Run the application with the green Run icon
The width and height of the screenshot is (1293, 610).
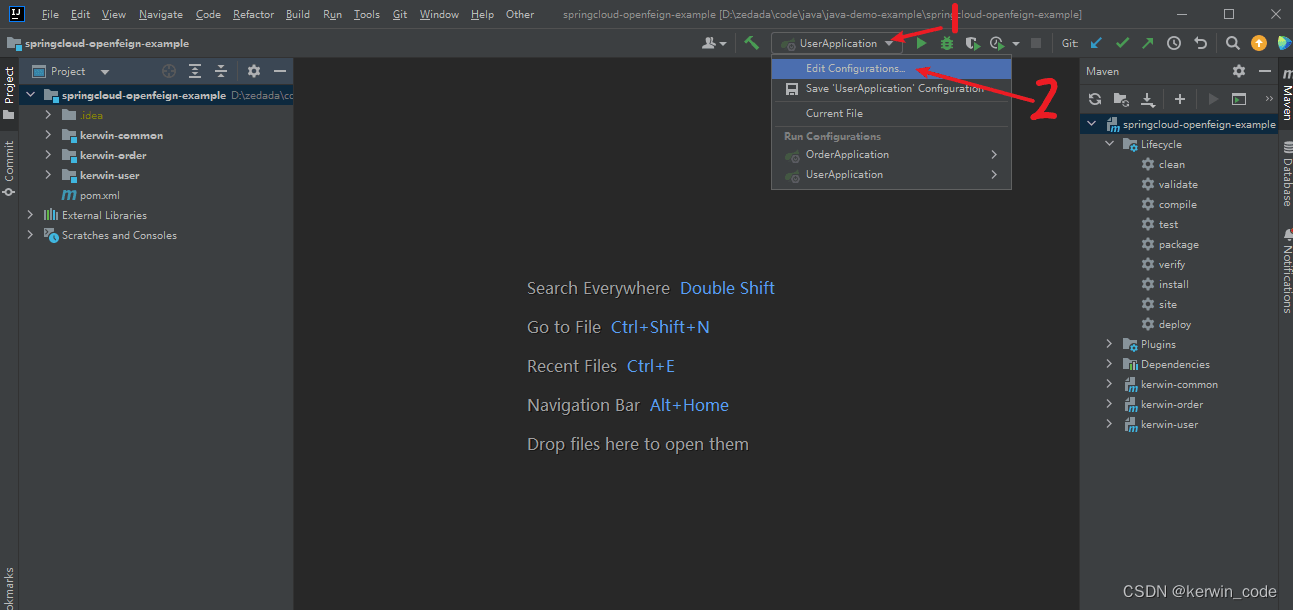pyautogui.click(x=920, y=43)
